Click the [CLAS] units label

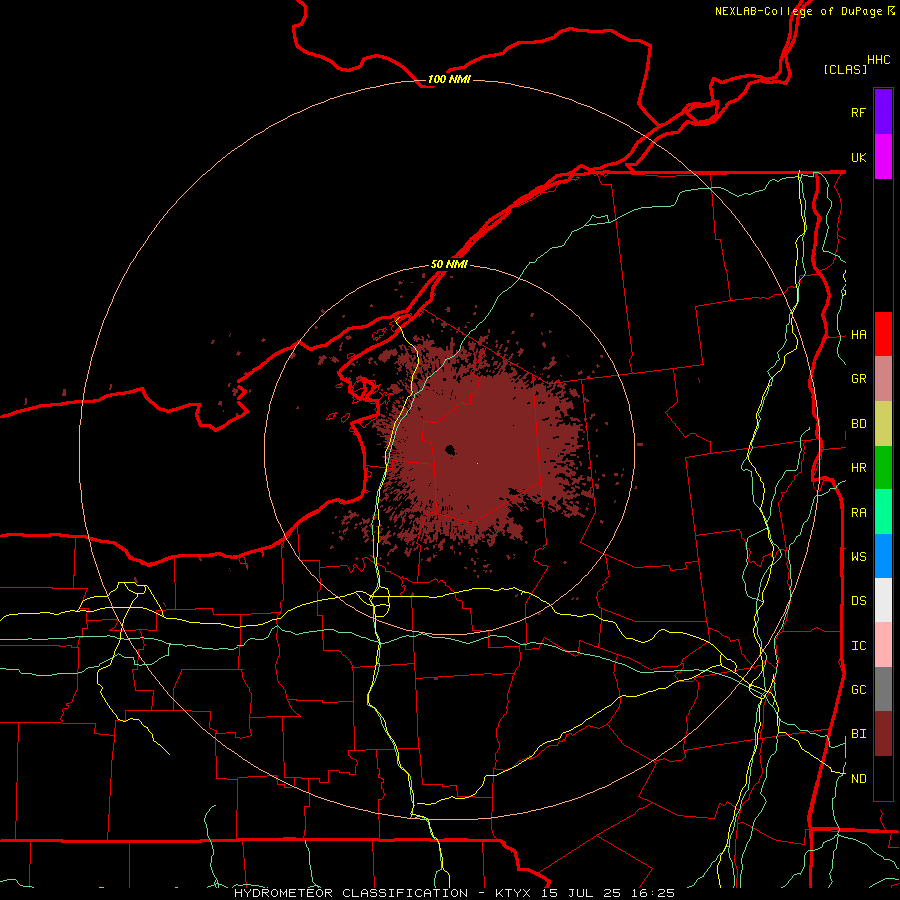tap(845, 69)
